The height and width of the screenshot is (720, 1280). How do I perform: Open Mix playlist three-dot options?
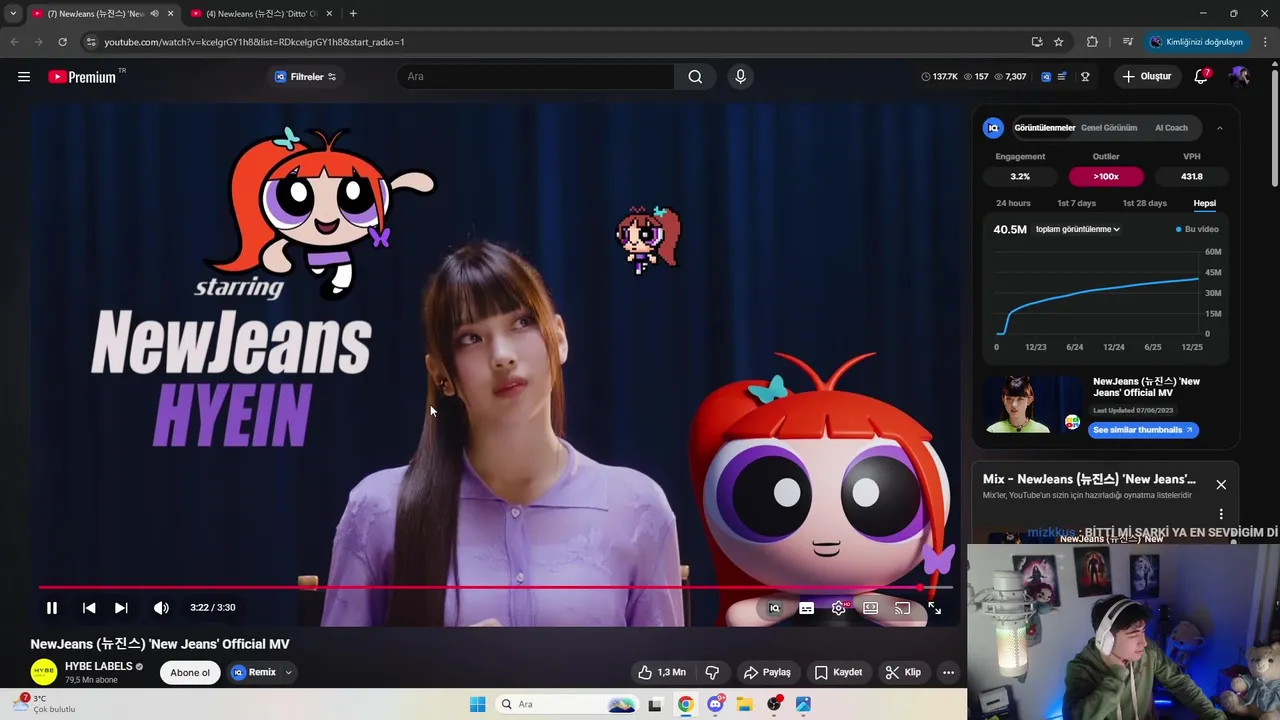[1221, 514]
